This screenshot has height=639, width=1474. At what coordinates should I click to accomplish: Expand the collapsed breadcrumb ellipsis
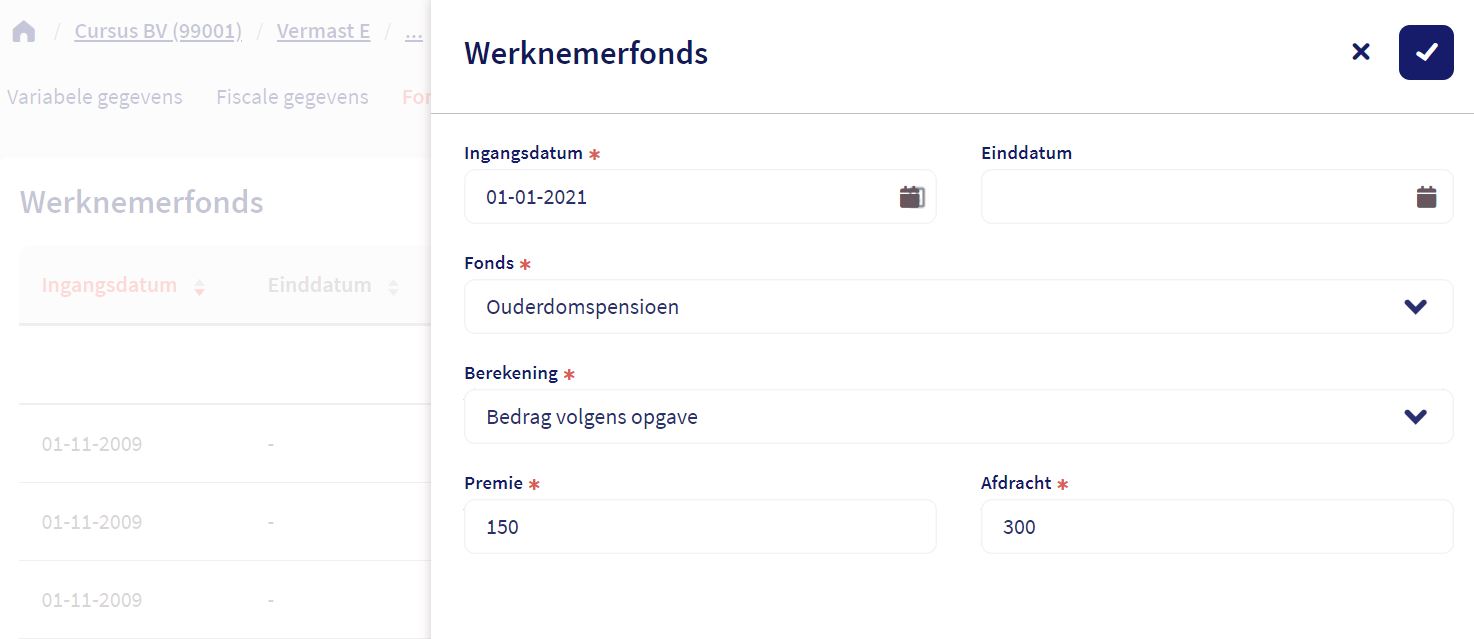tap(413, 32)
